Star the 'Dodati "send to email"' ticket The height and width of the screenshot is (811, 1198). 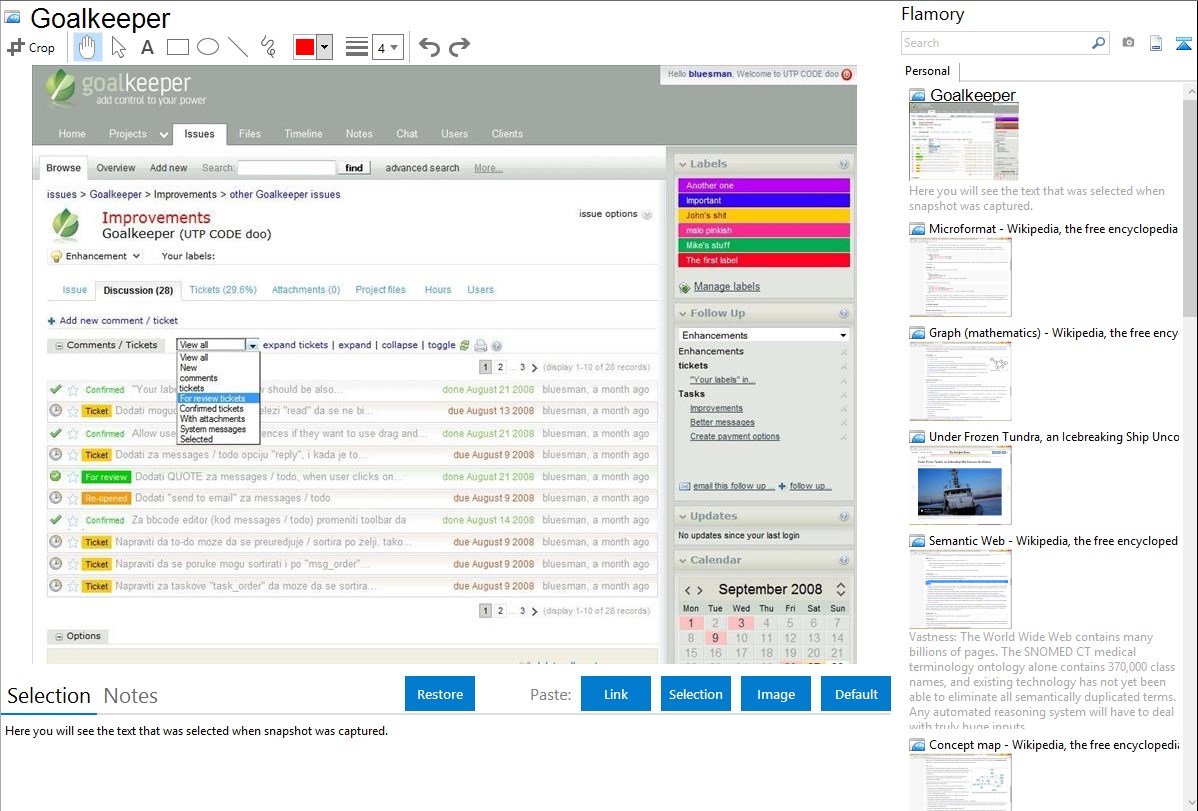pos(73,498)
